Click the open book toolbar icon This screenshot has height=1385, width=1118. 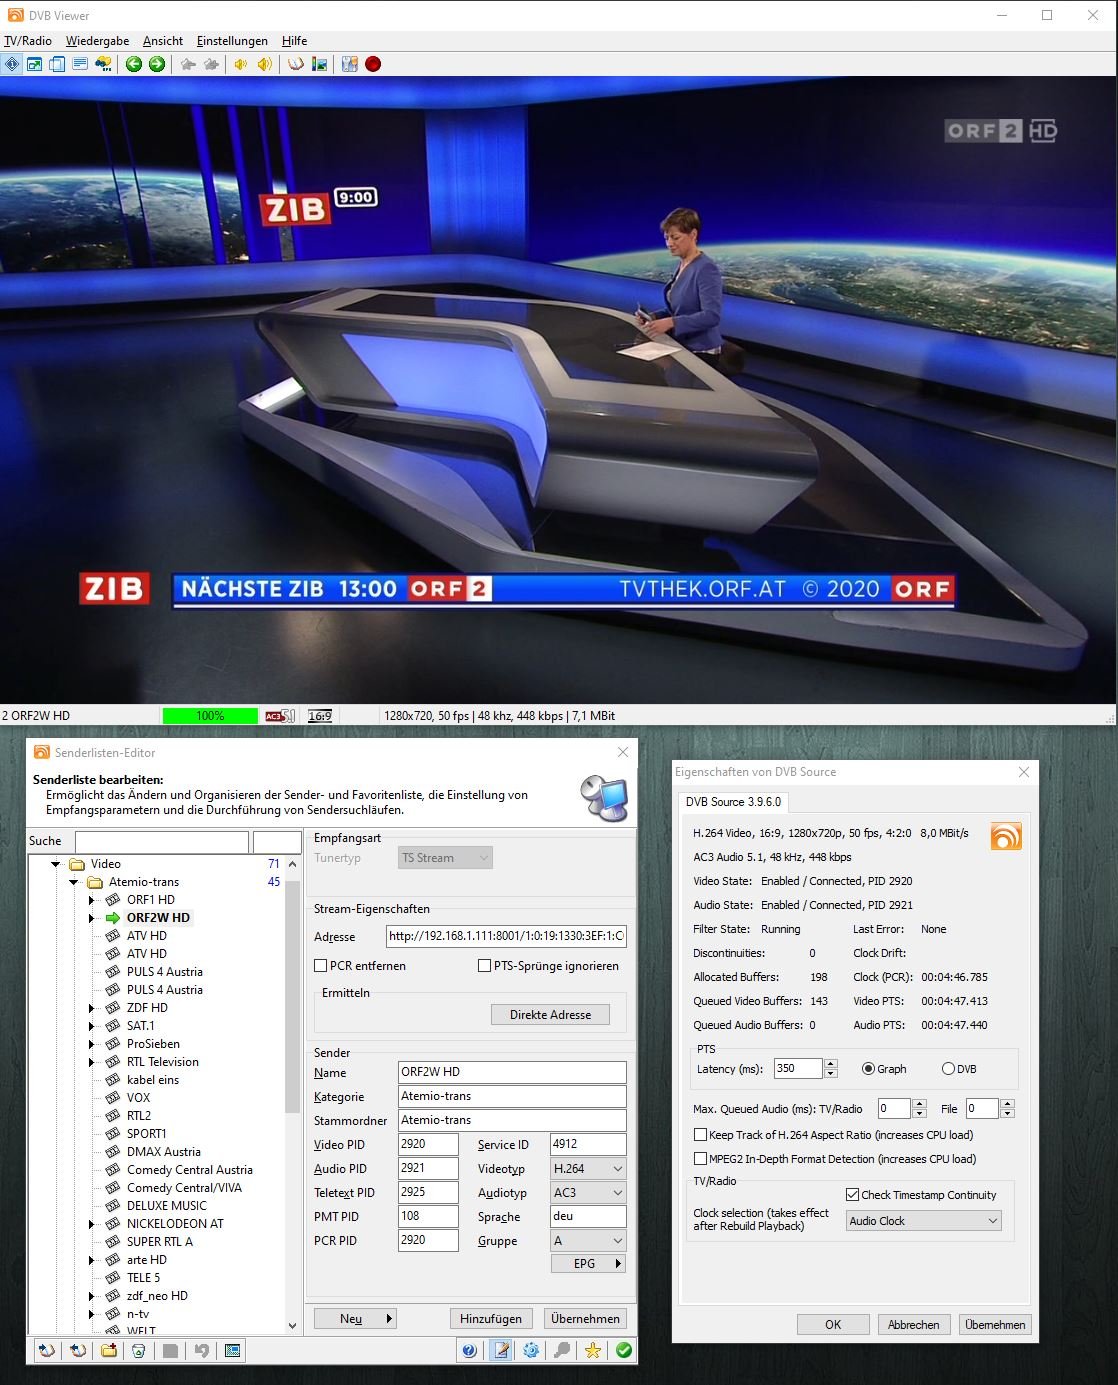pyautogui.click(x=295, y=64)
